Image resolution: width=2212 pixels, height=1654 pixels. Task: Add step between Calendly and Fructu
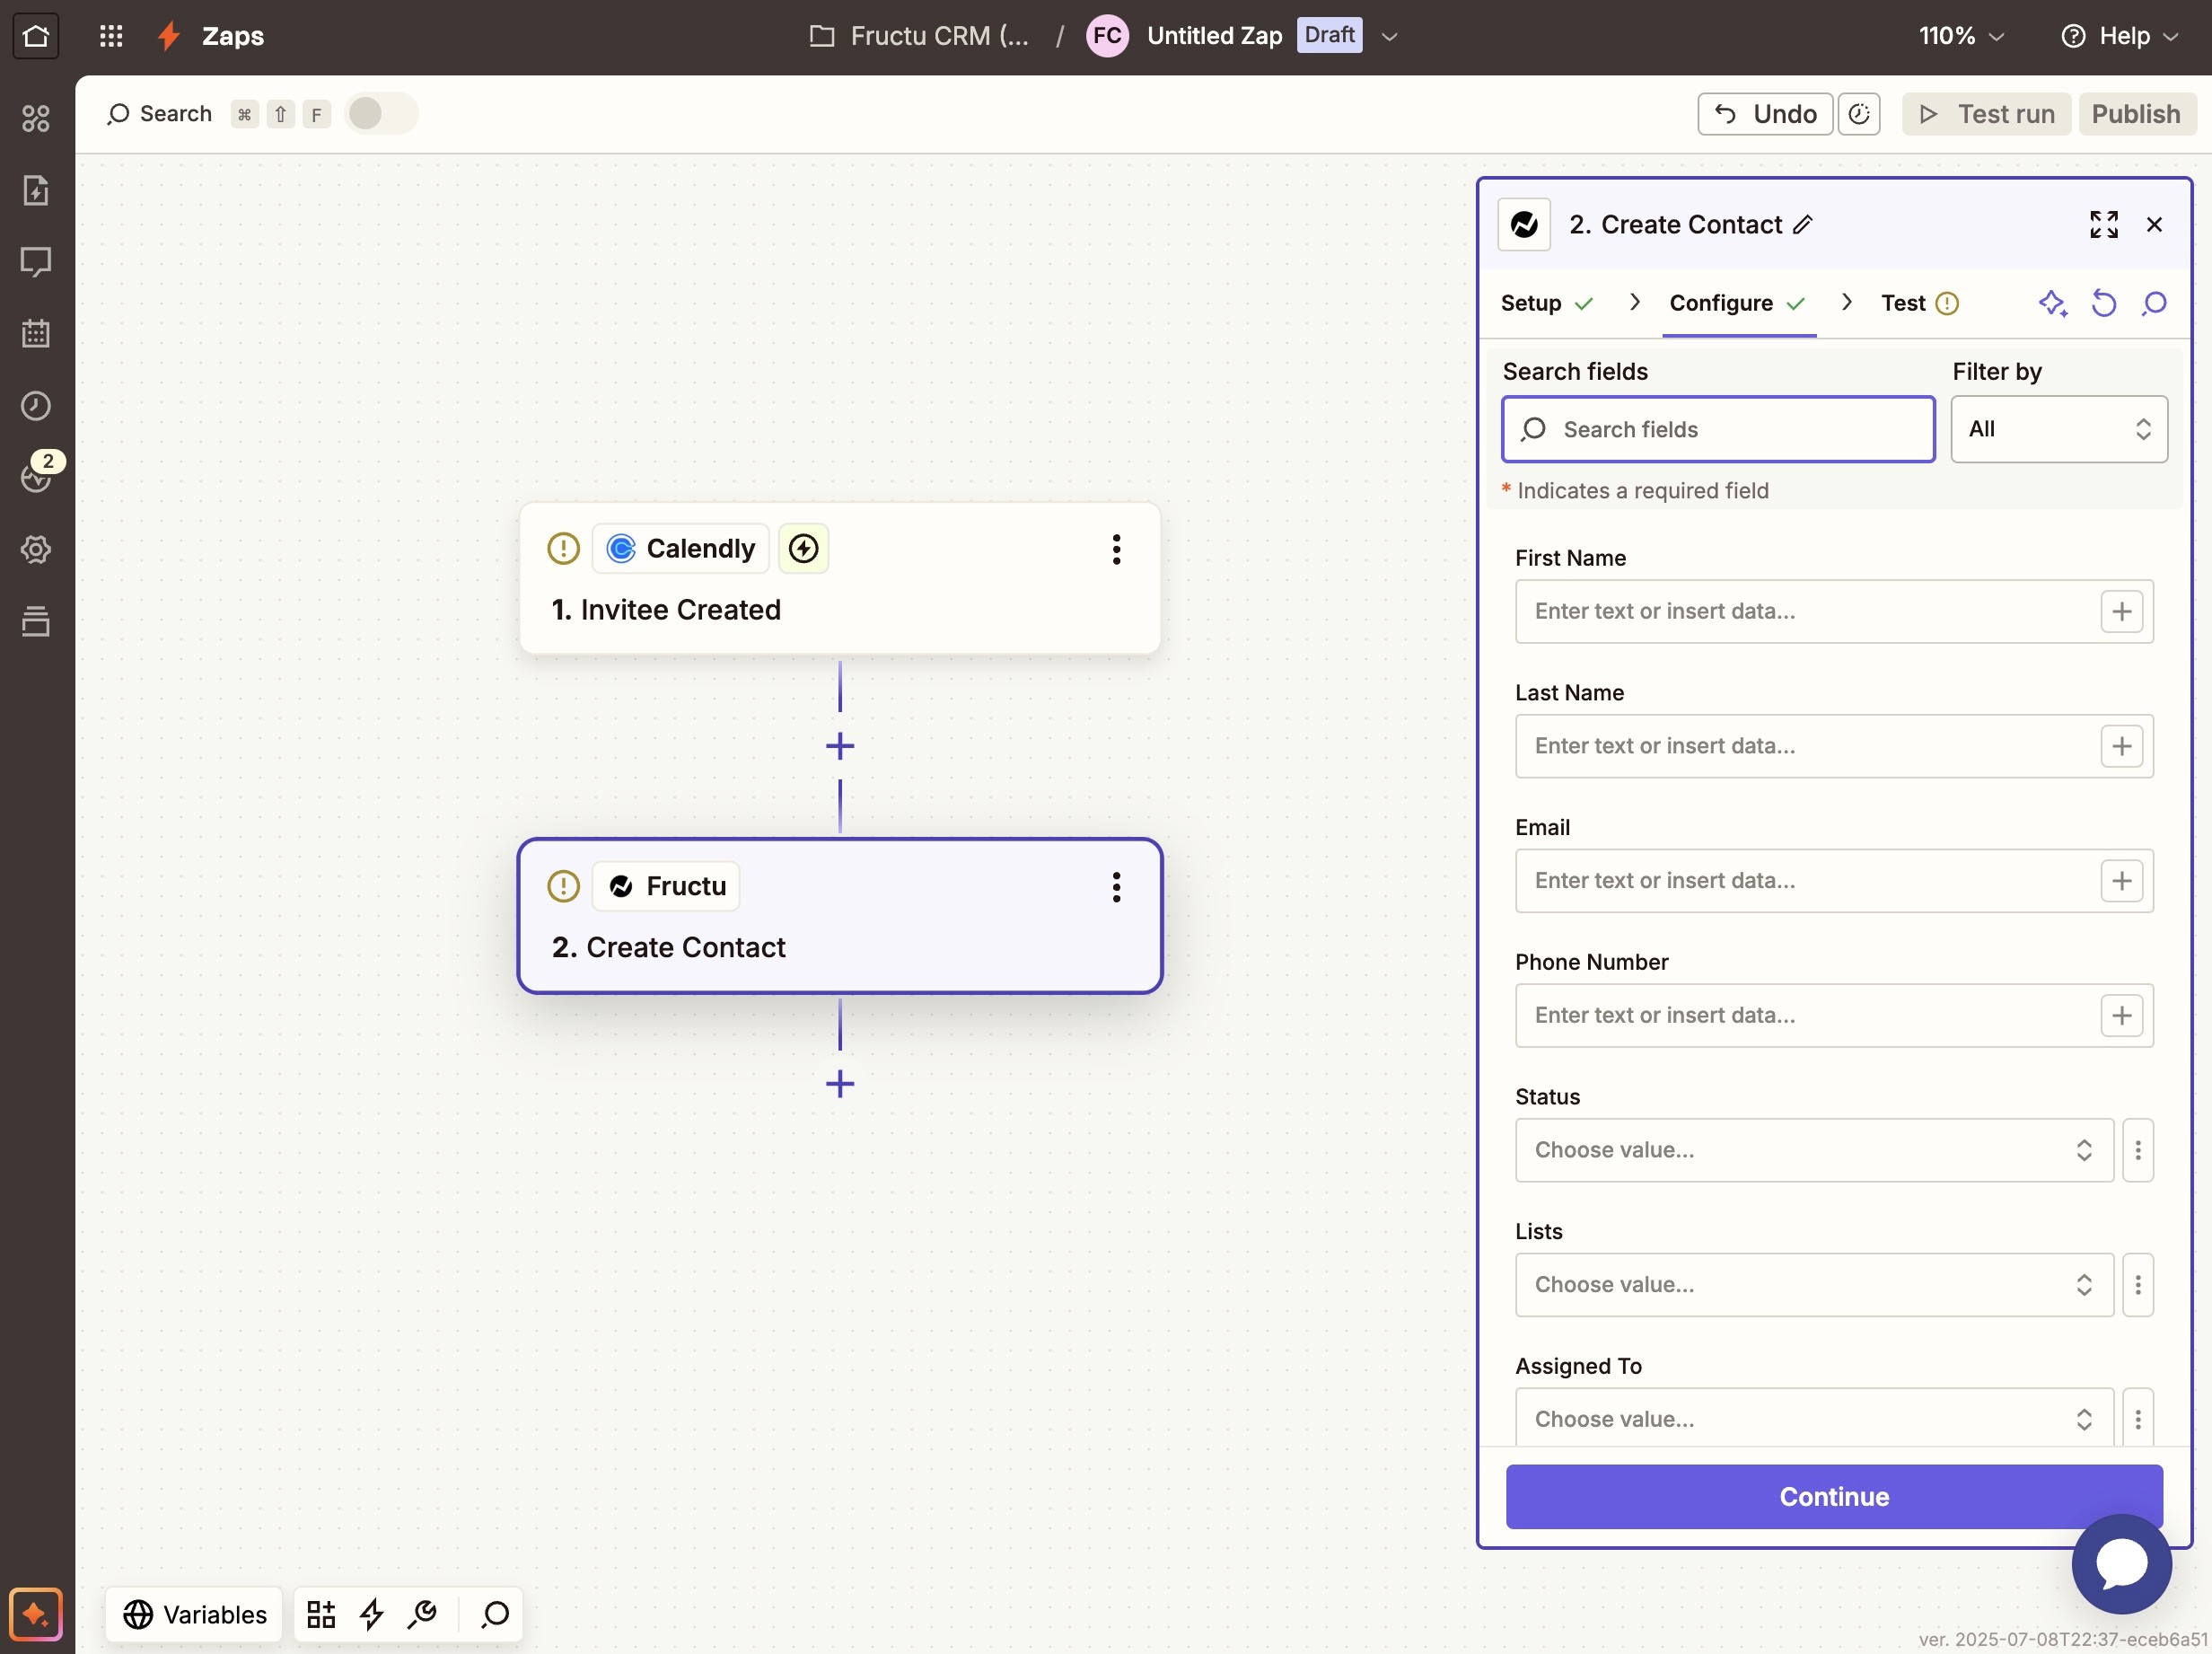[840, 746]
